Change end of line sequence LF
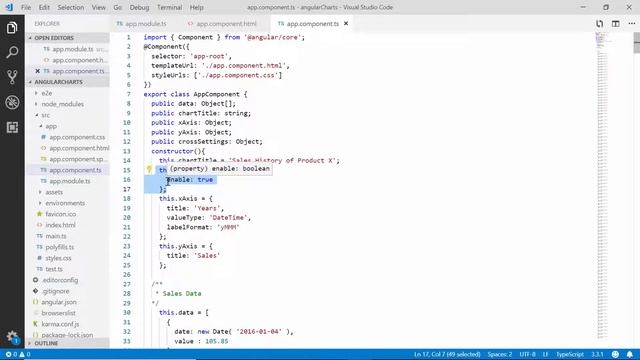The image size is (640, 360). pyautogui.click(x=545, y=354)
